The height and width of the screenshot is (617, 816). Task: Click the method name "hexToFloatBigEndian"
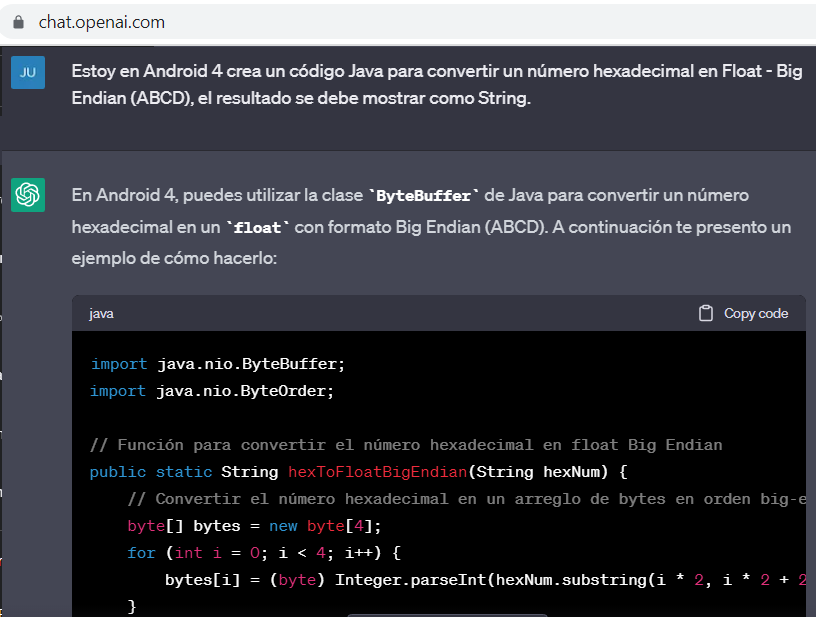coord(377,472)
